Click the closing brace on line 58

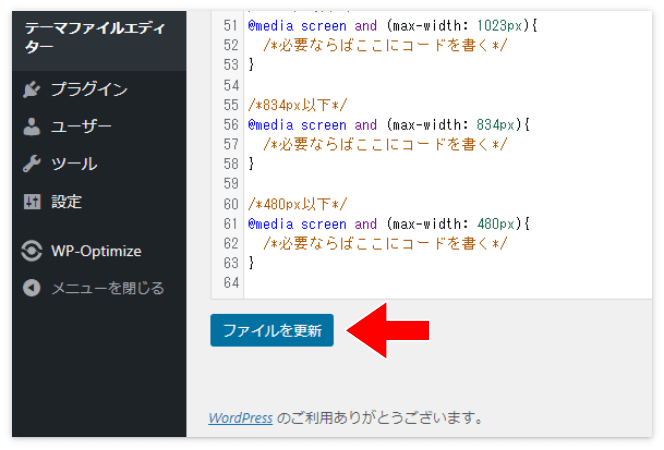tap(251, 164)
